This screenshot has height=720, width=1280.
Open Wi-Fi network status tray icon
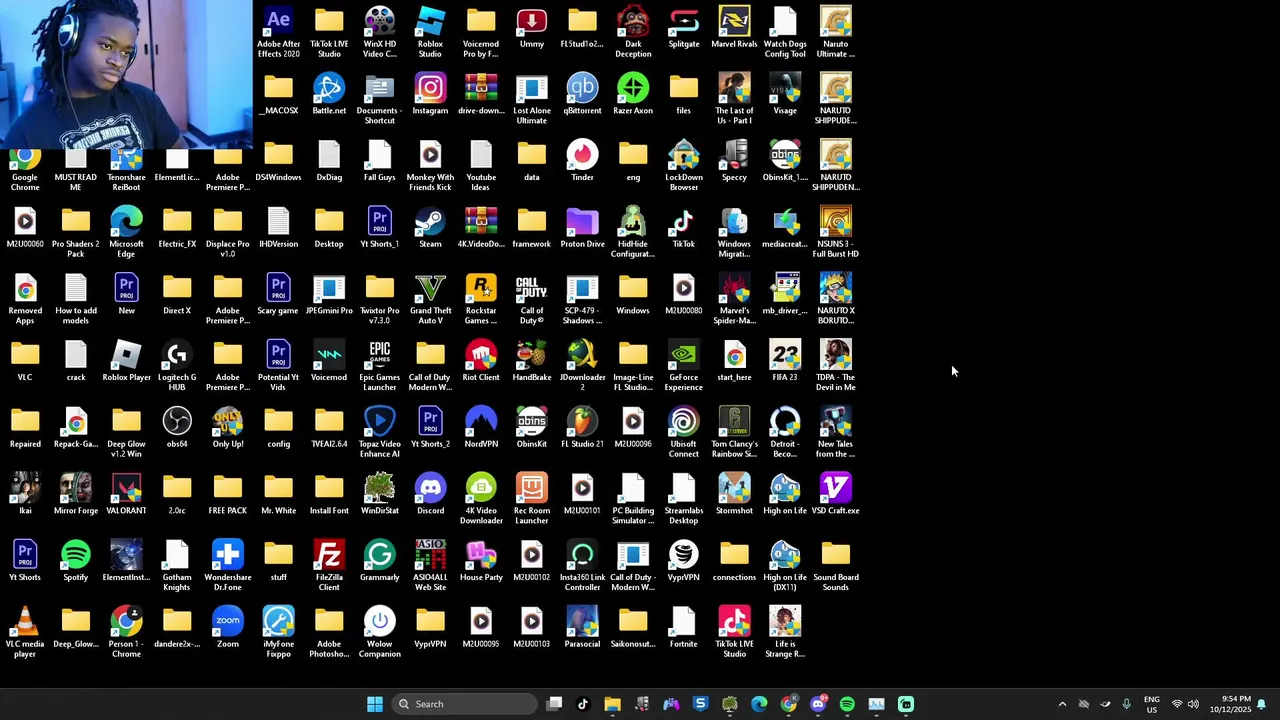coord(1177,704)
